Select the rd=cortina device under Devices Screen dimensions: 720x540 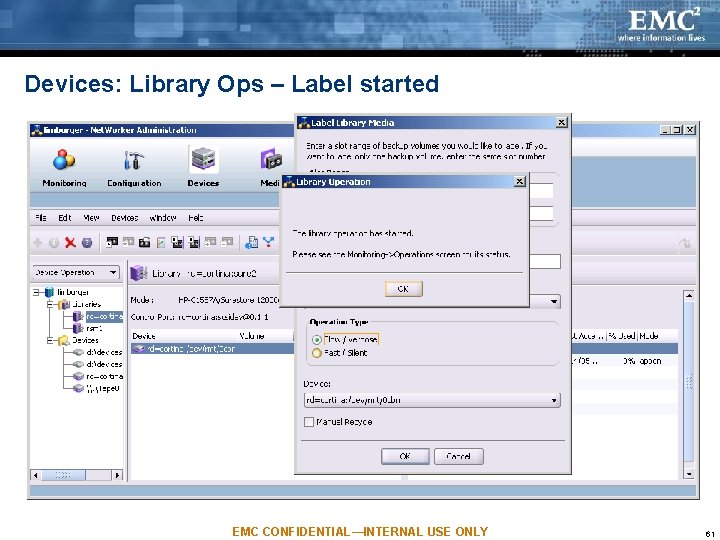104,377
